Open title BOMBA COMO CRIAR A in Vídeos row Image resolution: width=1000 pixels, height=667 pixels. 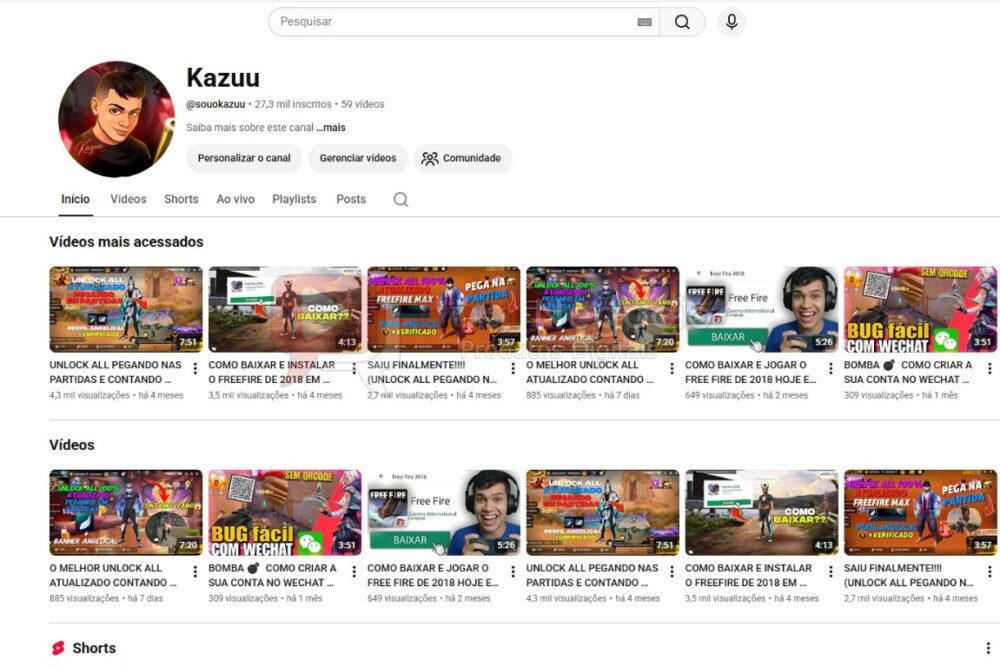(x=272, y=575)
